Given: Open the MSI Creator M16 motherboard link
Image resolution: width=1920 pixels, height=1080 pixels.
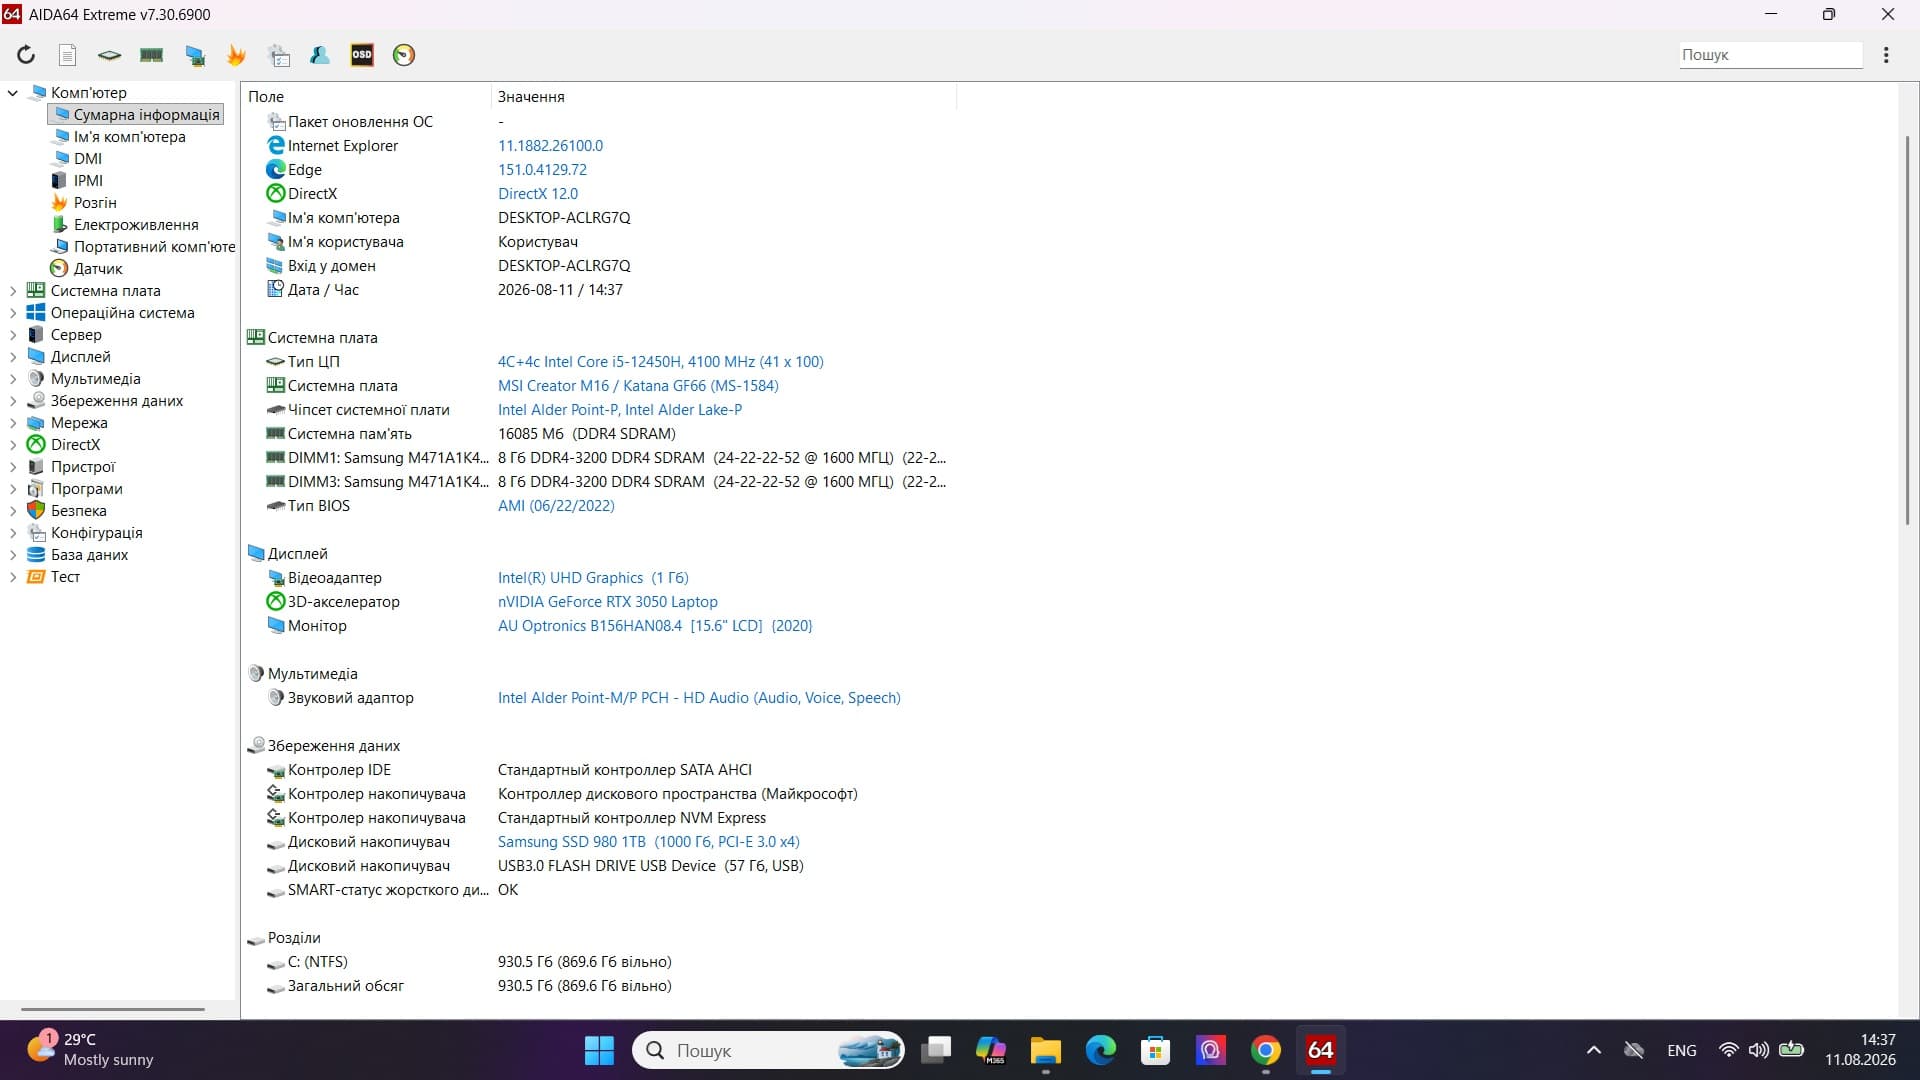Looking at the screenshot, I should tap(638, 386).
